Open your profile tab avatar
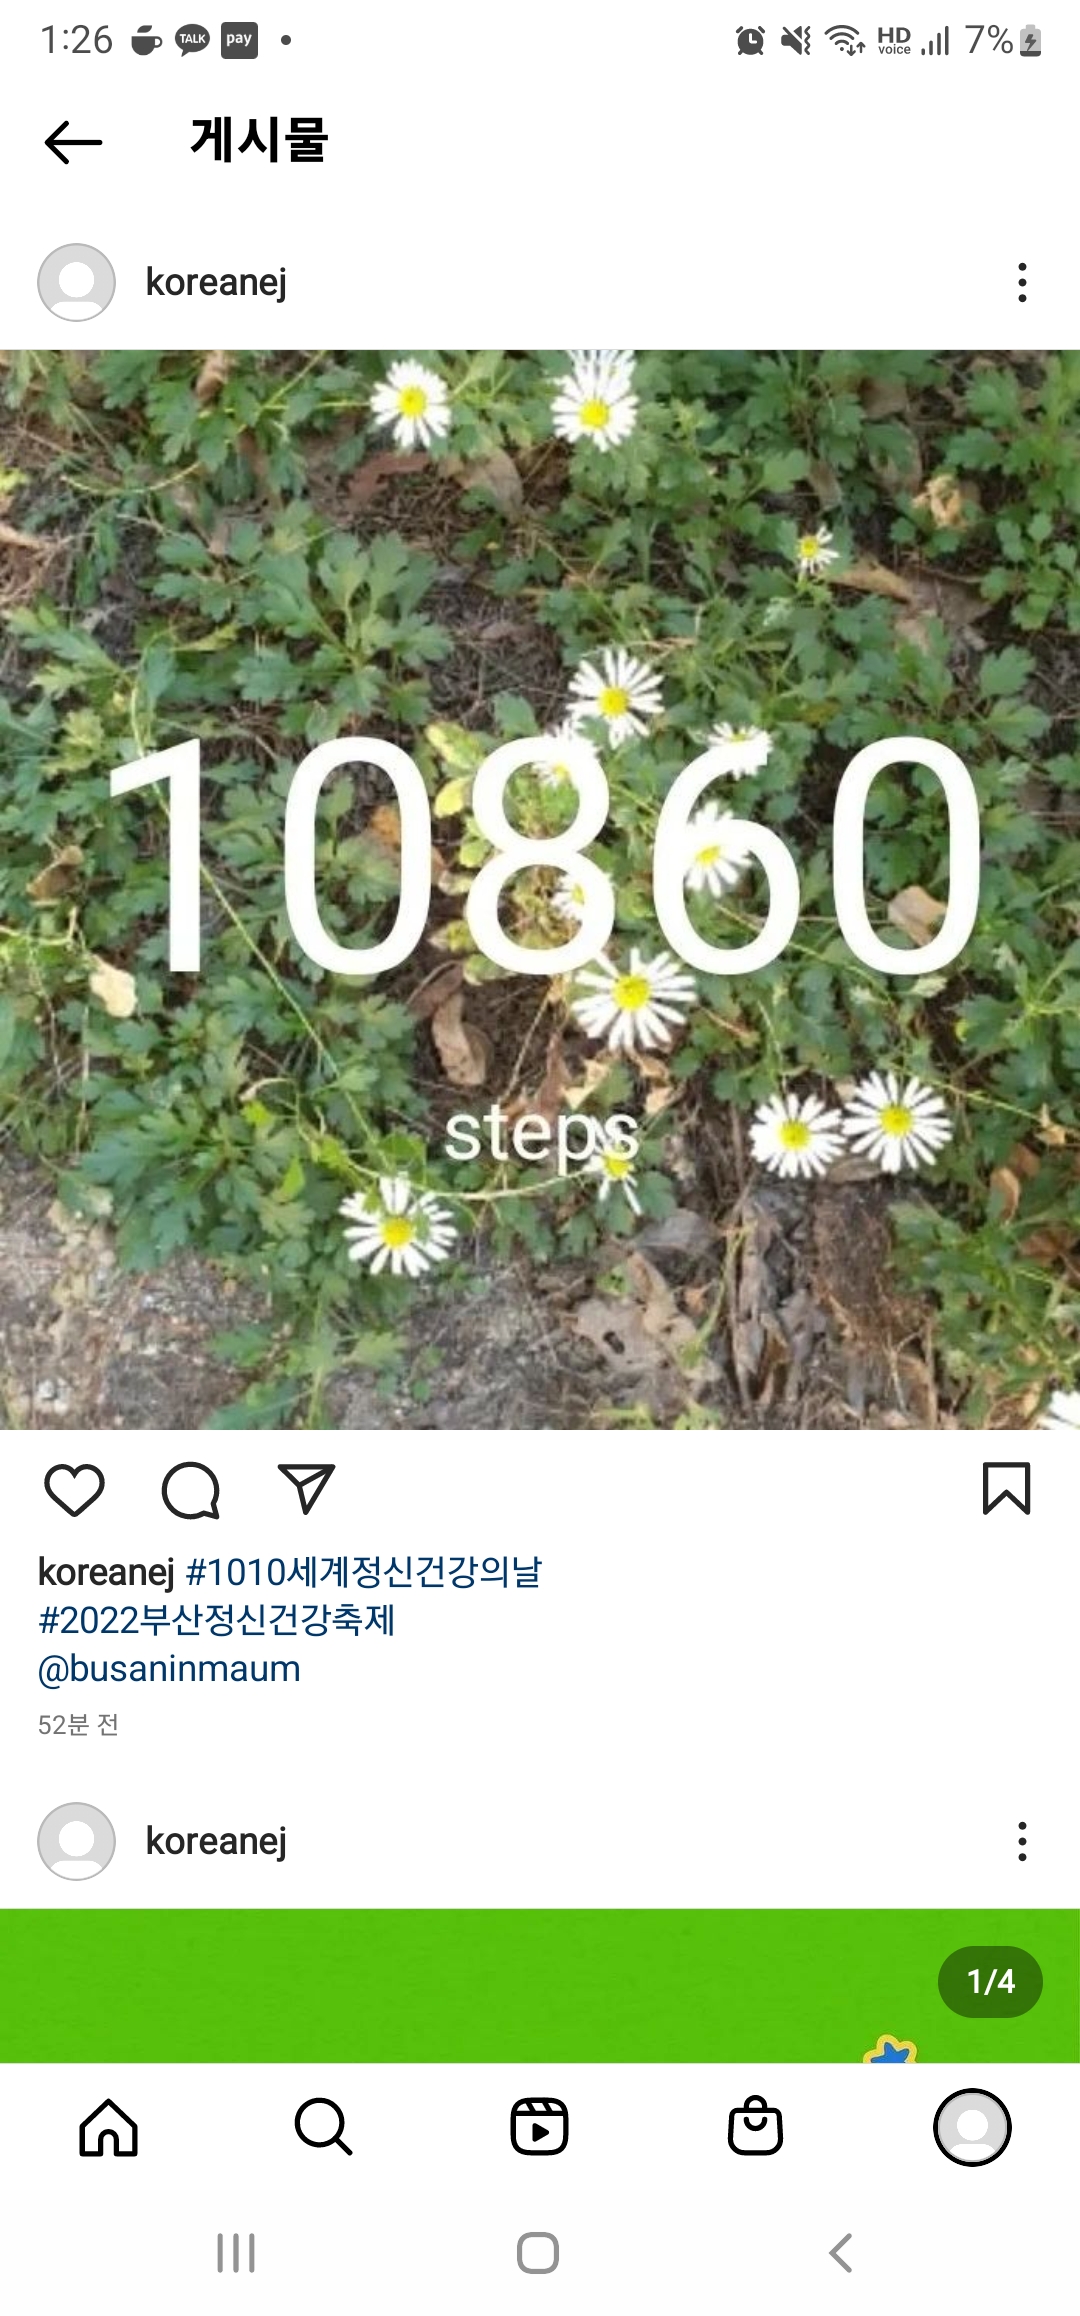The image size is (1080, 2316). pyautogui.click(x=972, y=2127)
